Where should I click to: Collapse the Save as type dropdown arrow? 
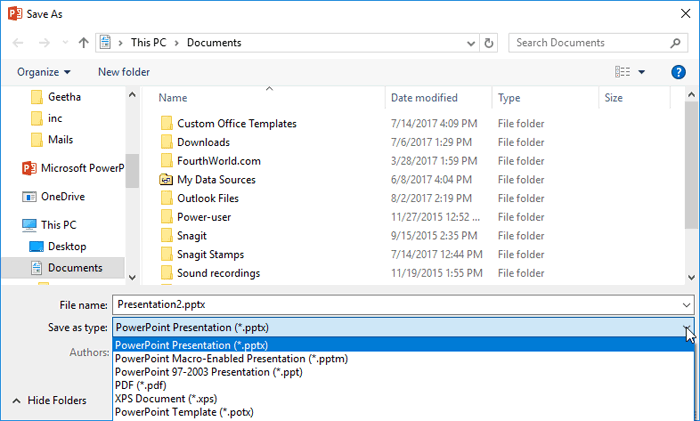686,327
